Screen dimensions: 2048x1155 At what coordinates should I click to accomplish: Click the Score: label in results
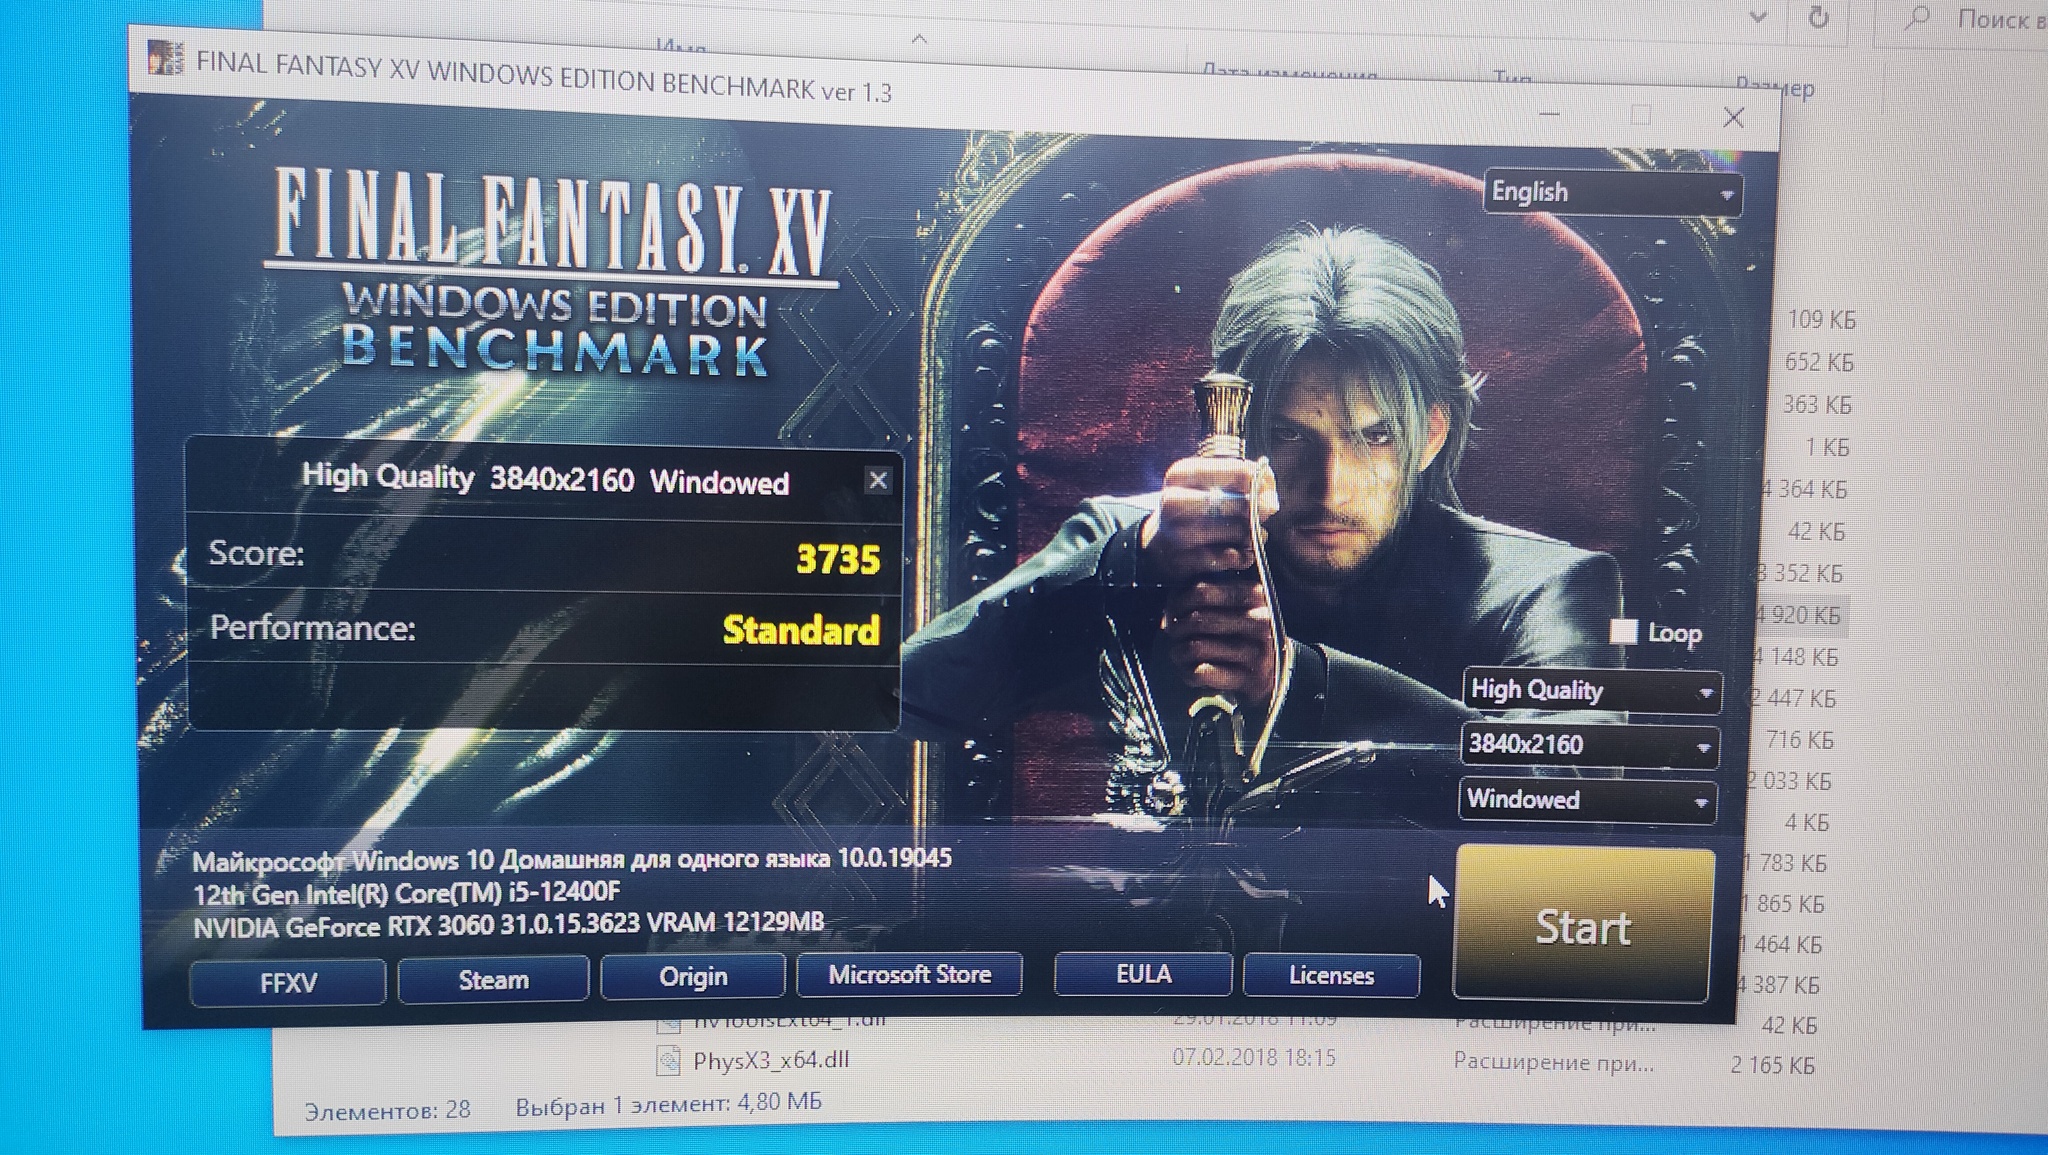tap(256, 553)
